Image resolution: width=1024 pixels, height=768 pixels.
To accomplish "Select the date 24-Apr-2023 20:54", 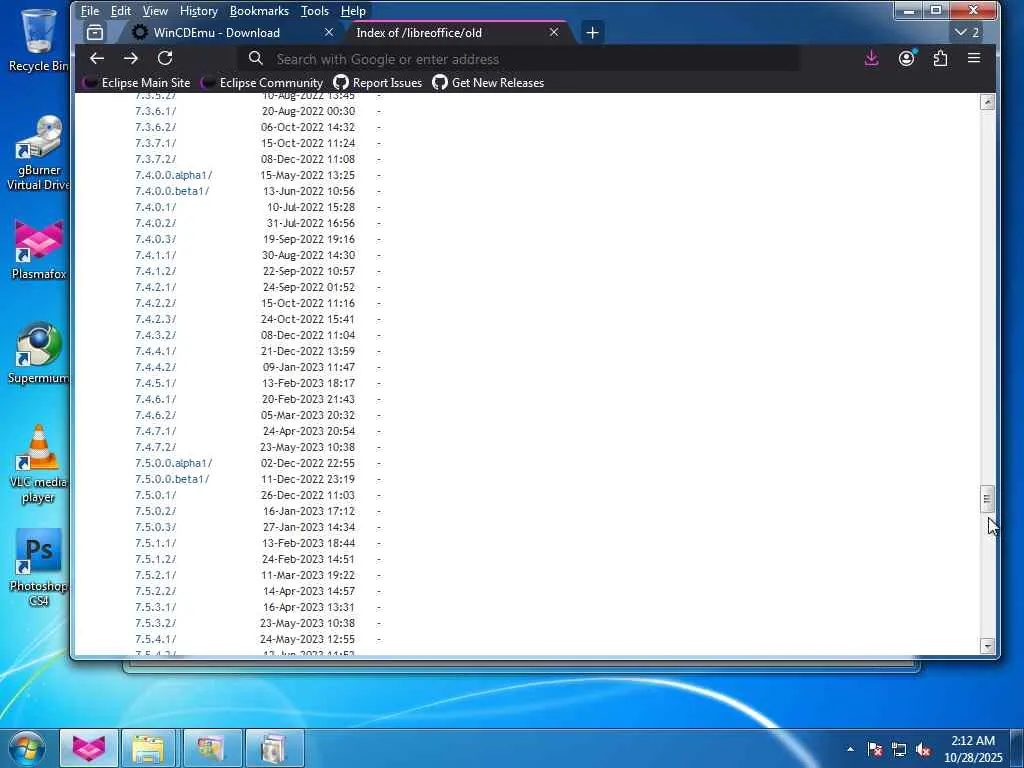I will [x=309, y=431].
